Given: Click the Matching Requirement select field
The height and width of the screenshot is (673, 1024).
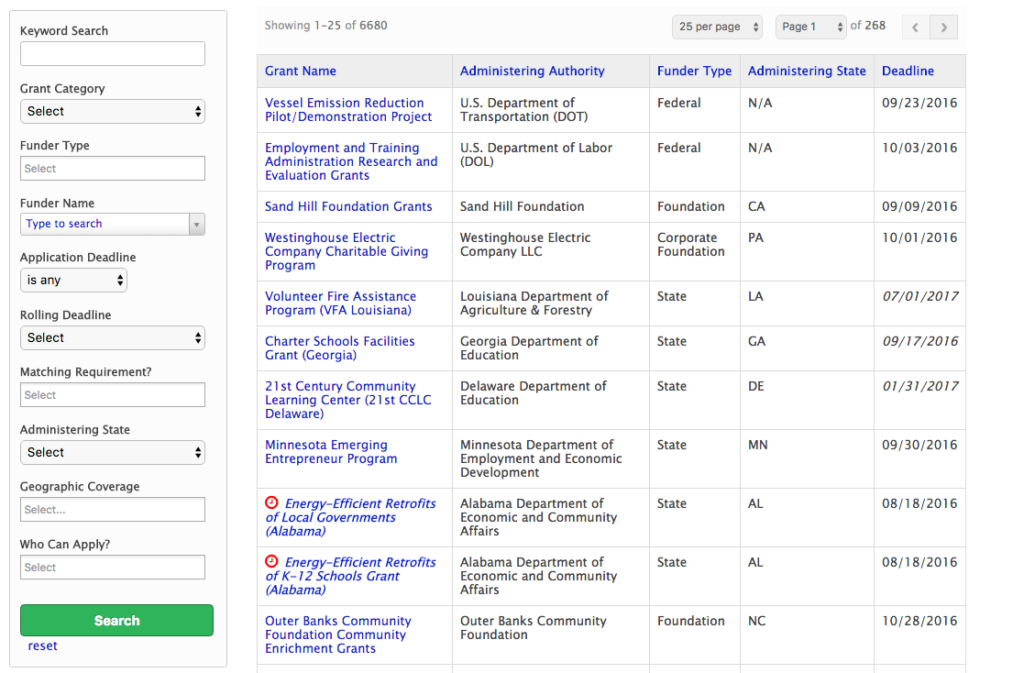Looking at the screenshot, I should coord(112,395).
